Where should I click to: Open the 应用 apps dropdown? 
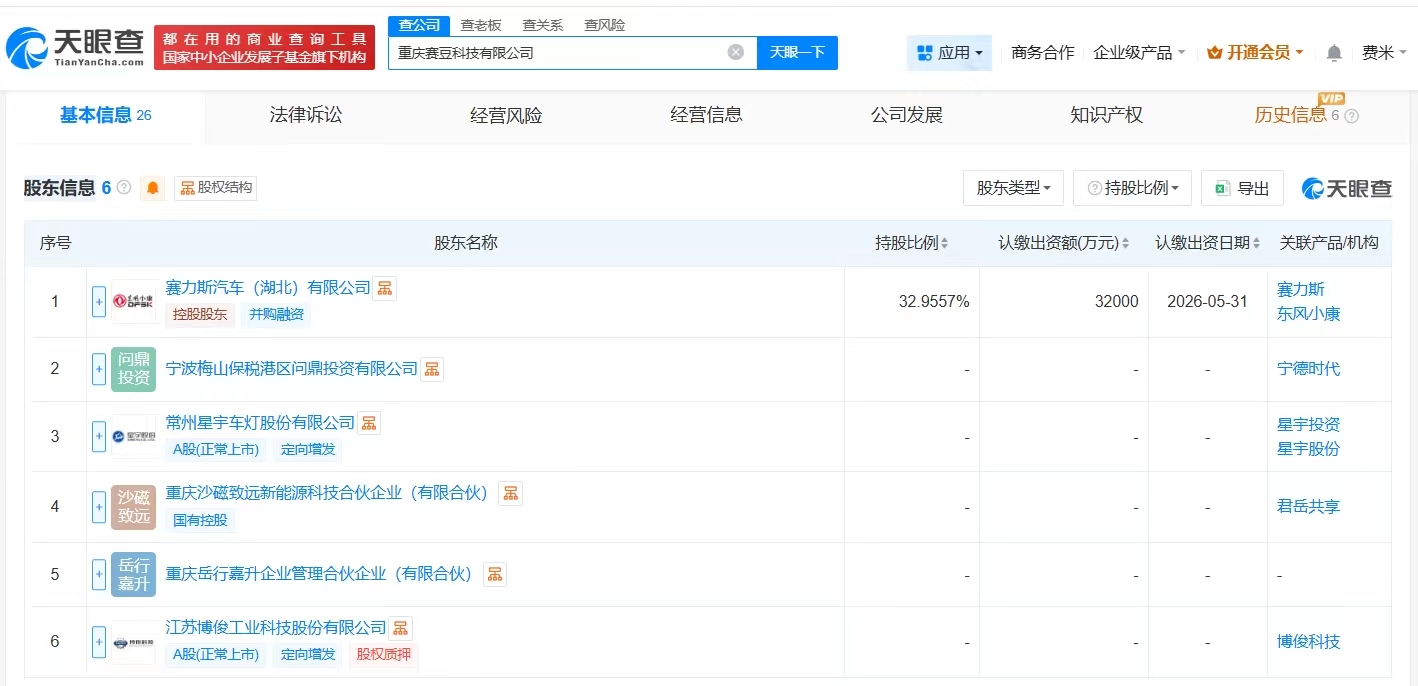point(949,53)
